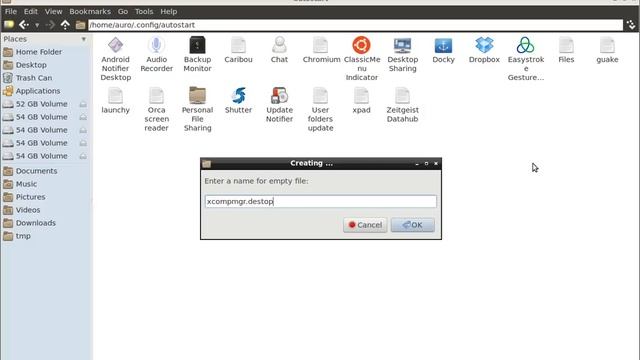
Task: Eject the 52 GB Volume
Action: pos(83,104)
